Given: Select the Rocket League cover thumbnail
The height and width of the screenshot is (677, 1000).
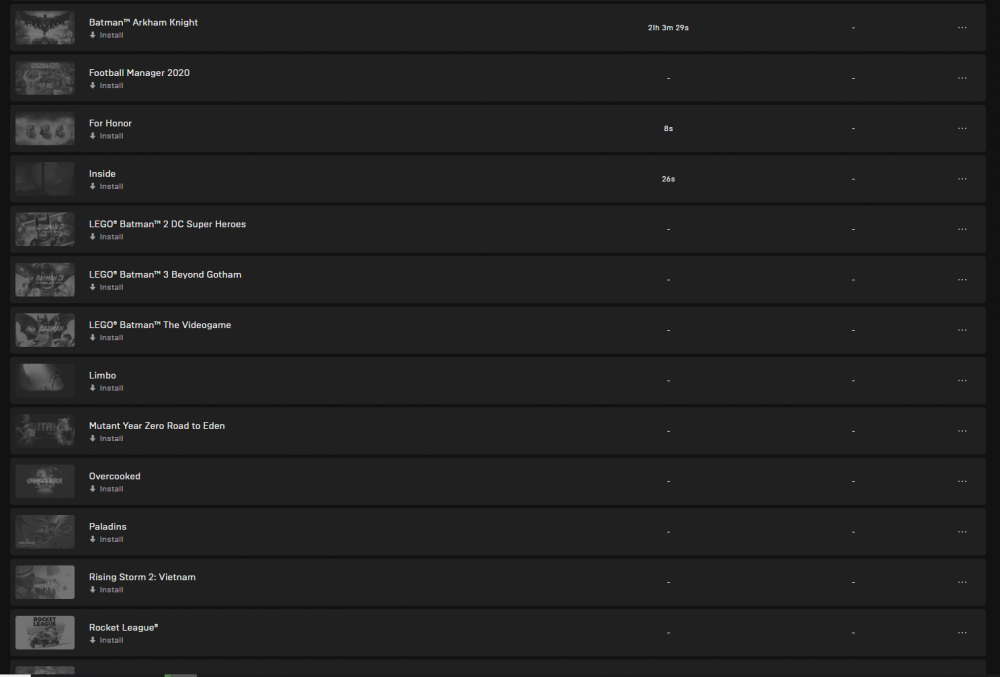Looking at the screenshot, I should click(x=45, y=632).
